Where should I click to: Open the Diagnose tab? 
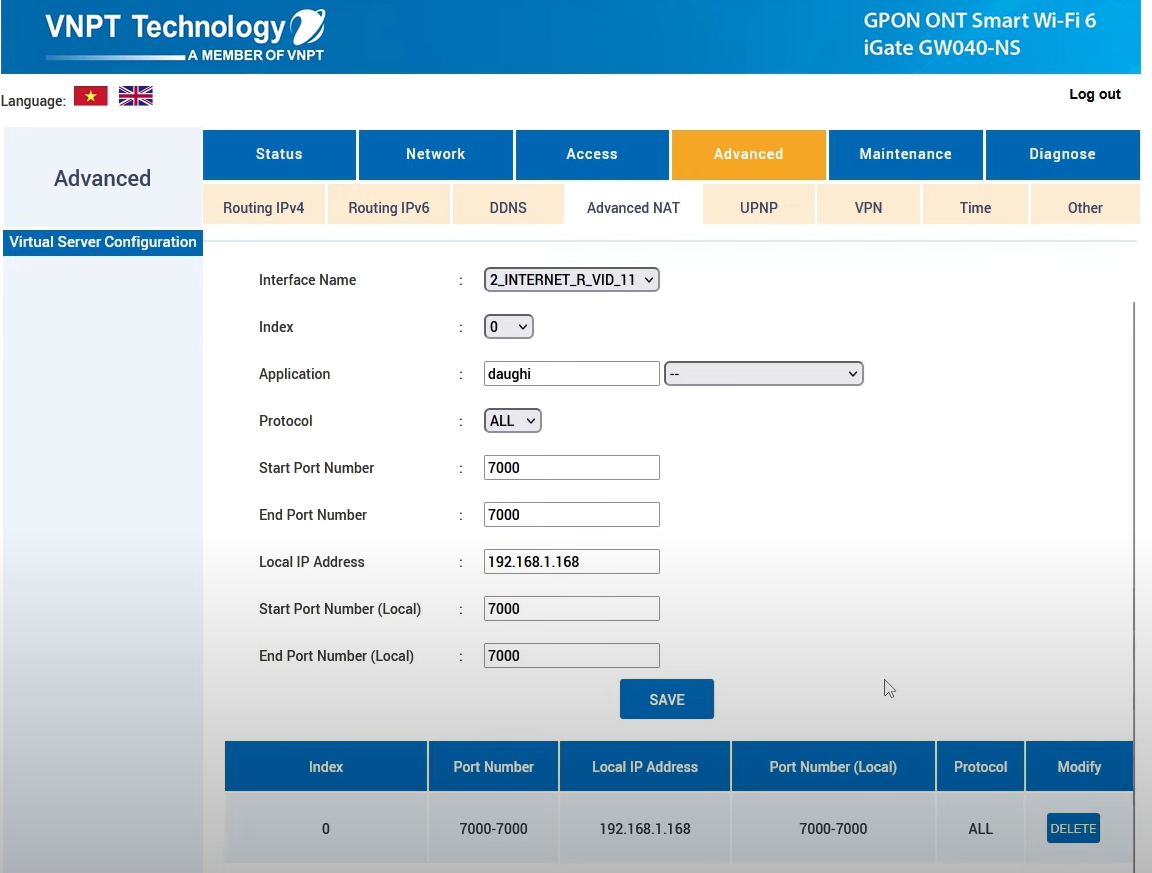1062,154
